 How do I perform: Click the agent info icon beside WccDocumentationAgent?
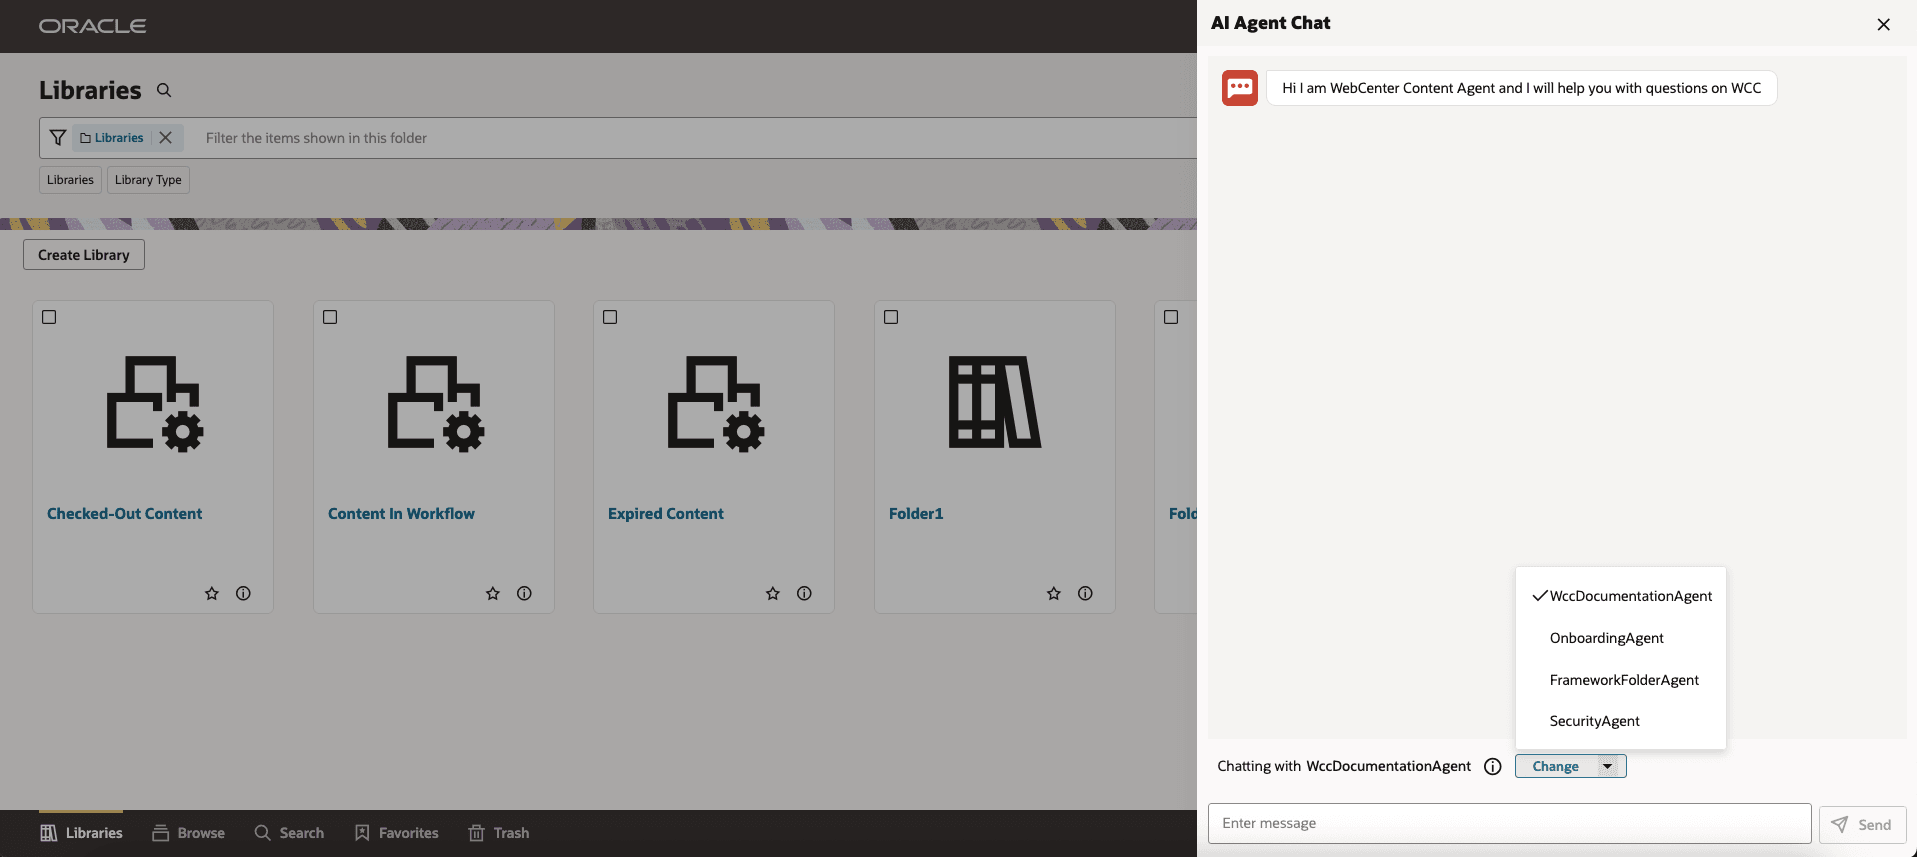1493,766
